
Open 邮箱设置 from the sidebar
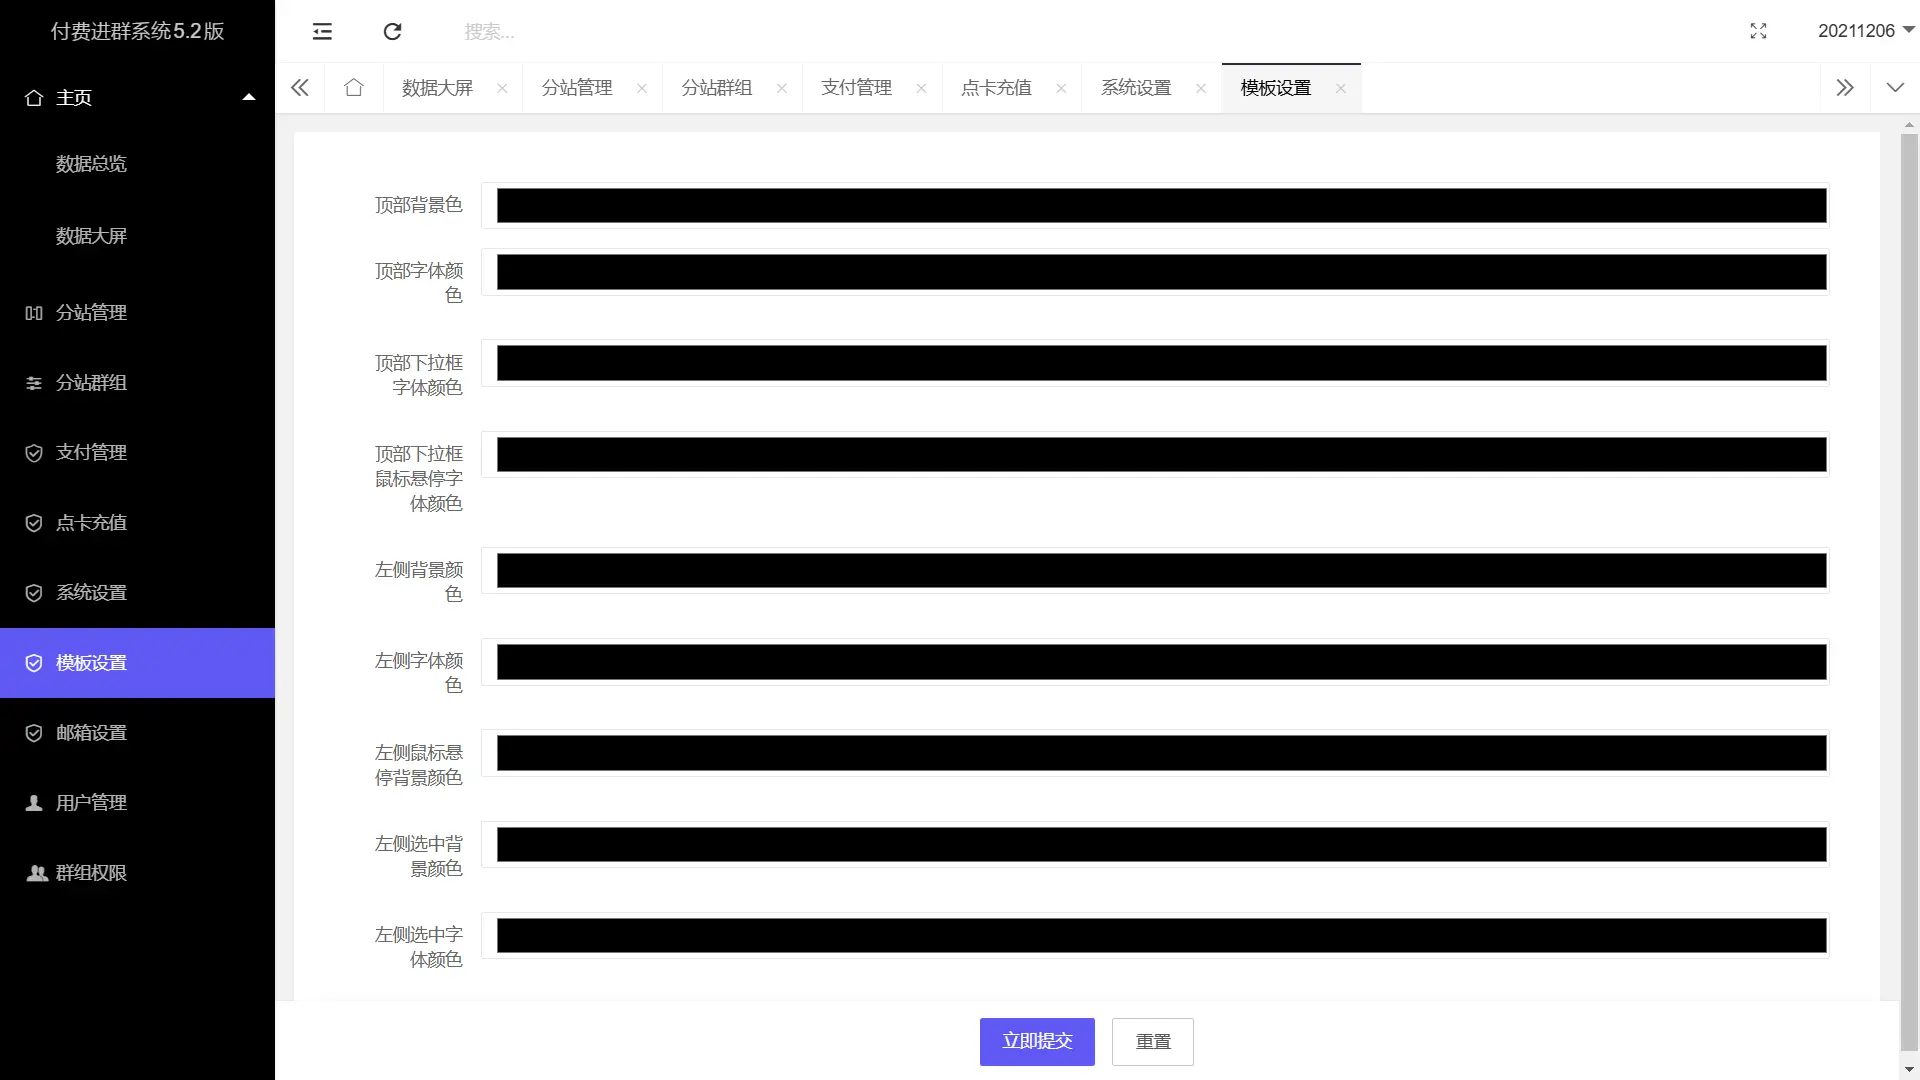(89, 732)
